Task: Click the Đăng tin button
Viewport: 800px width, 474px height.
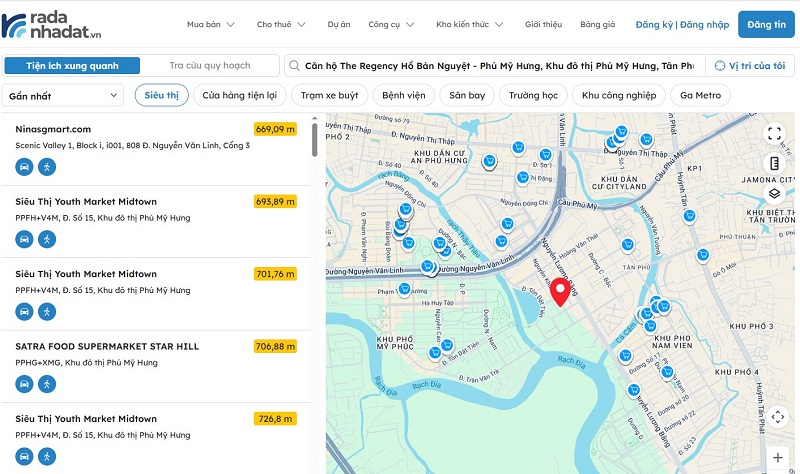Action: (x=766, y=24)
